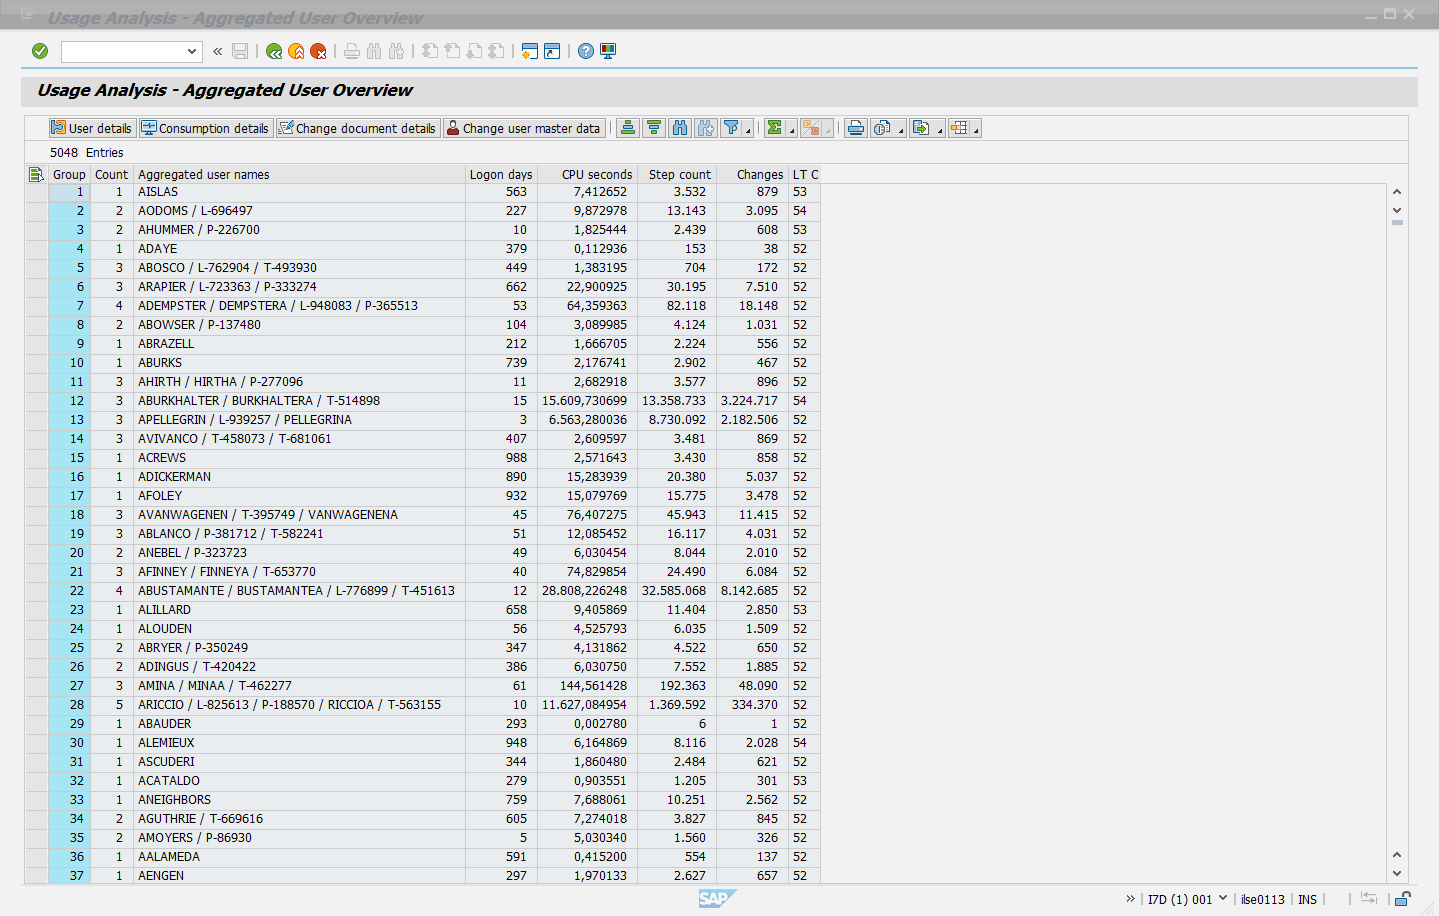The height and width of the screenshot is (916, 1439).
Task: Click the padlock icon in status bar
Action: point(1403,899)
